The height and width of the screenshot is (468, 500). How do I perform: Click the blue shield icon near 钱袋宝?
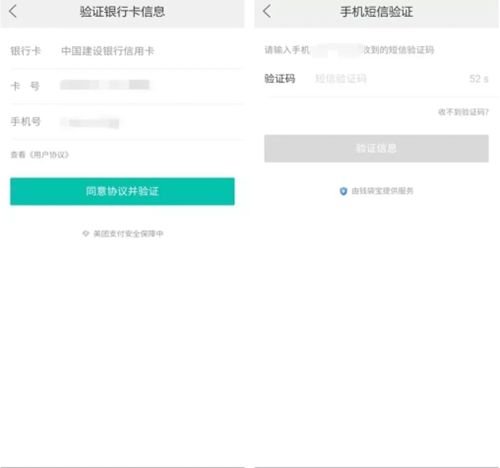point(343,191)
